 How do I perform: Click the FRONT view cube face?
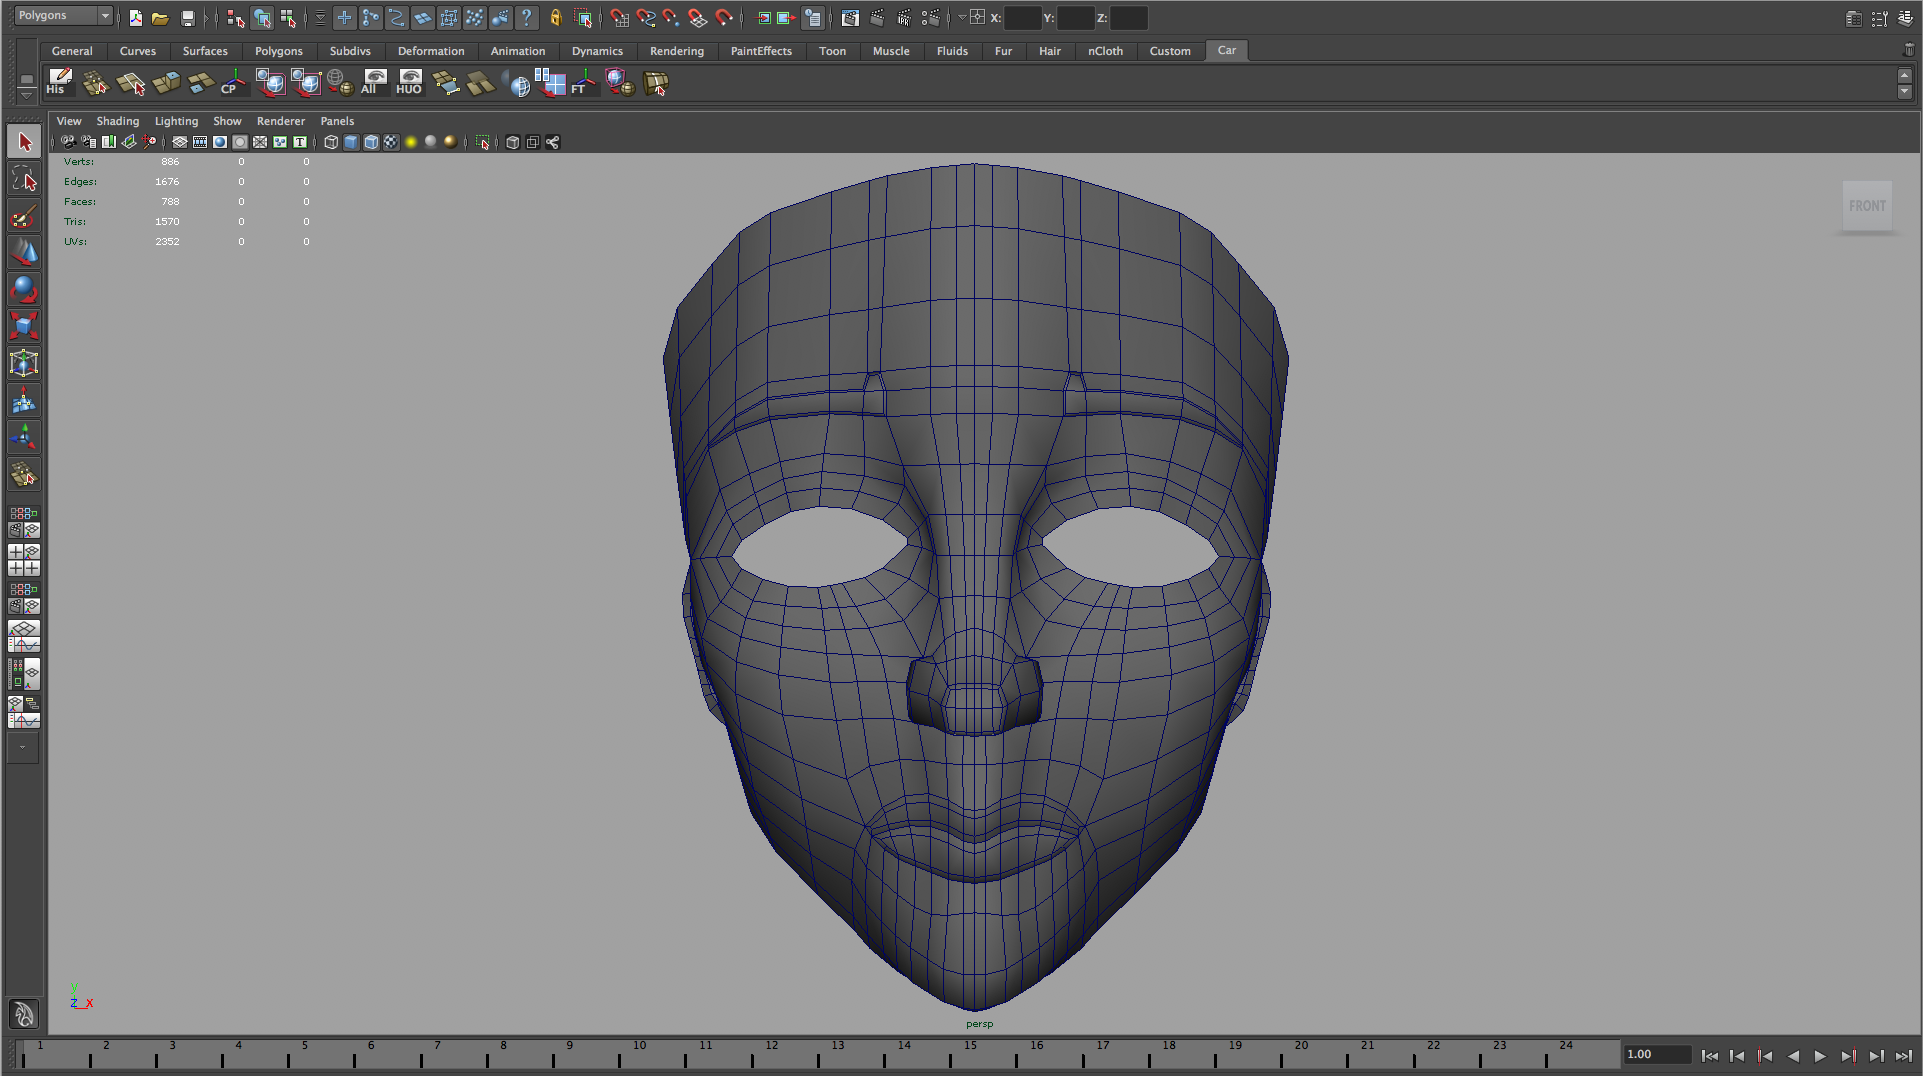coord(1866,206)
